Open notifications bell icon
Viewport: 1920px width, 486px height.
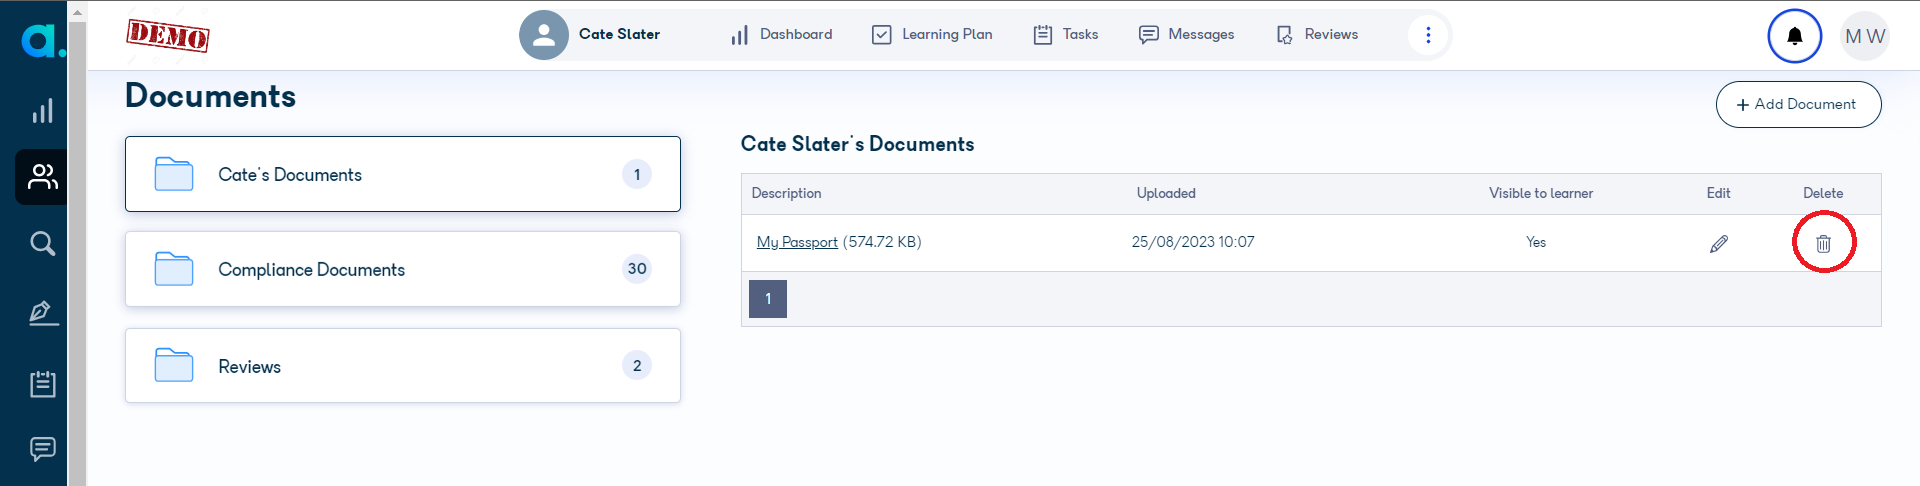point(1795,36)
